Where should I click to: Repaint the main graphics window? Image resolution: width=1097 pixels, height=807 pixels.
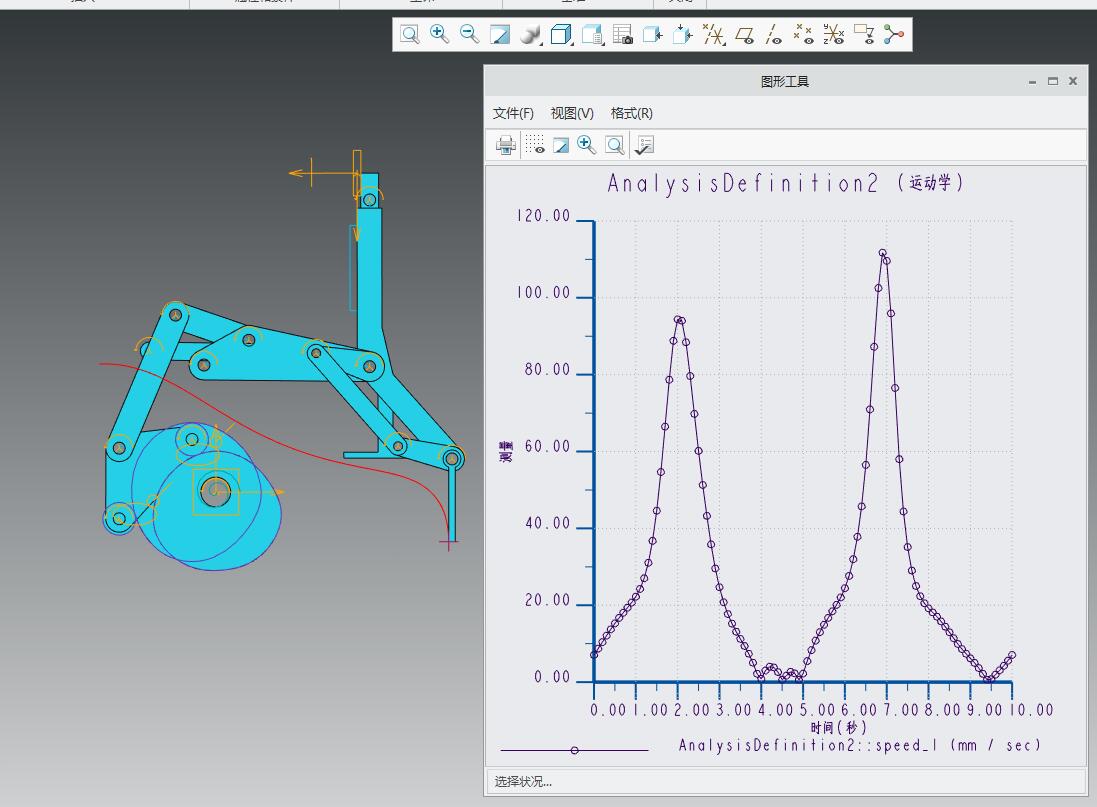coord(500,34)
